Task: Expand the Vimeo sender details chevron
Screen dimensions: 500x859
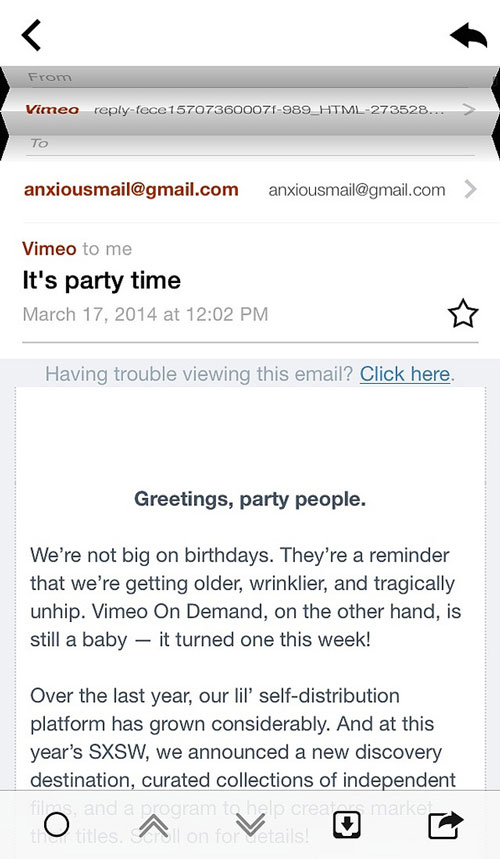Action: (x=468, y=110)
